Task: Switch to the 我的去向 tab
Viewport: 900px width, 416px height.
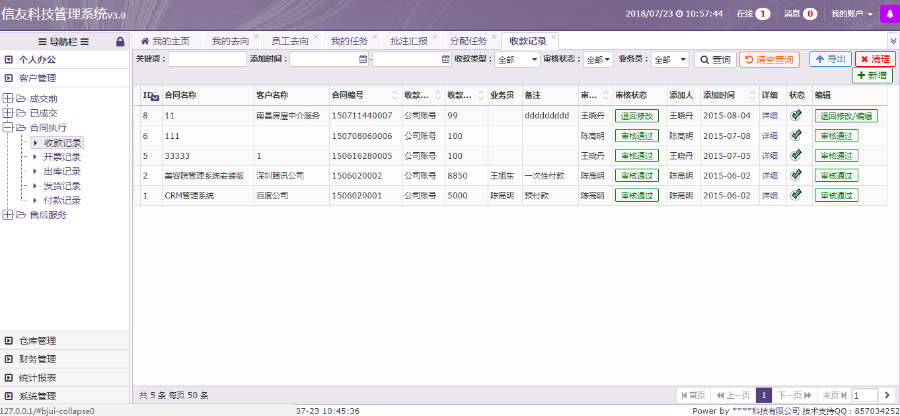Action: (x=230, y=41)
